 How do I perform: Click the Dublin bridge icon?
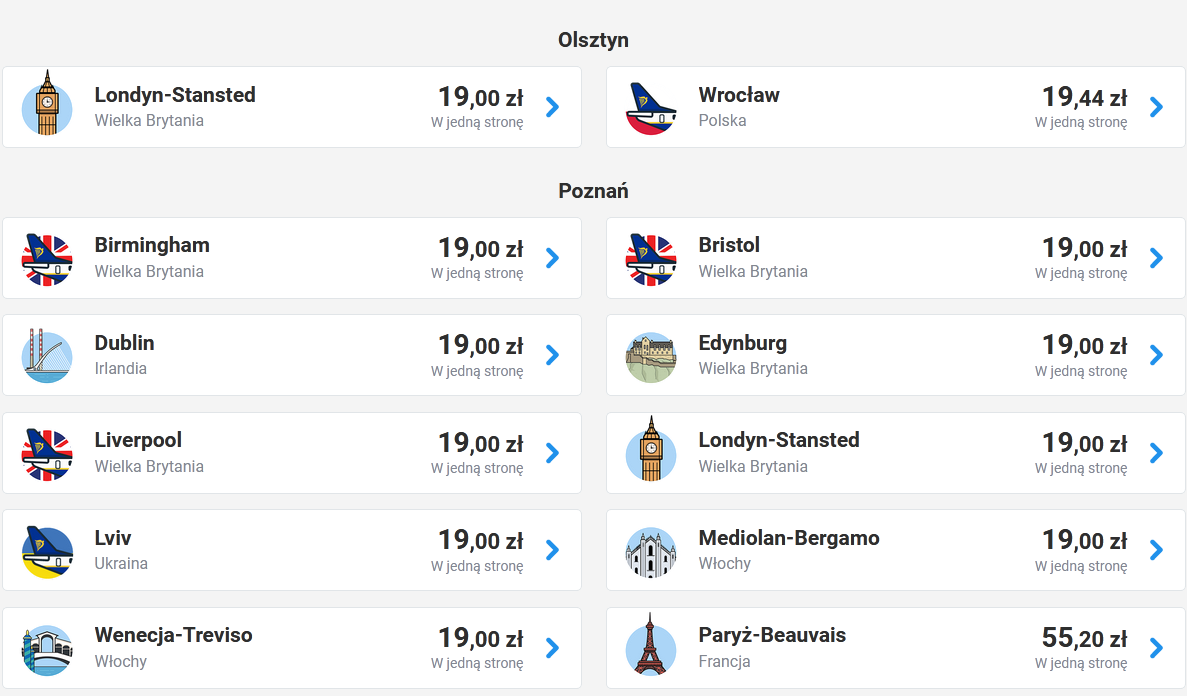click(47, 355)
